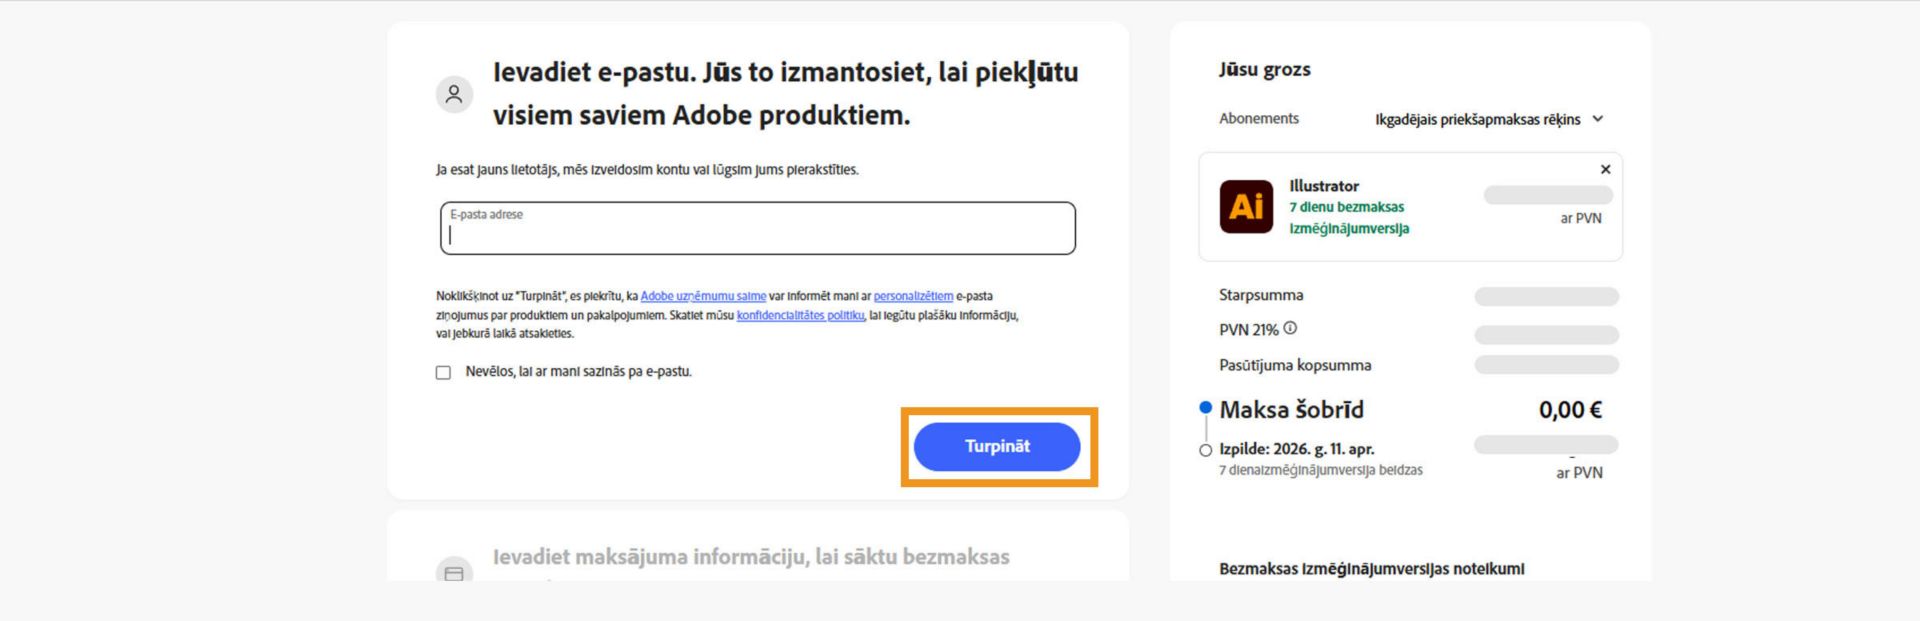1920x621 pixels.
Task: Click the chevron next to the Abonements selection
Action: click(1599, 119)
